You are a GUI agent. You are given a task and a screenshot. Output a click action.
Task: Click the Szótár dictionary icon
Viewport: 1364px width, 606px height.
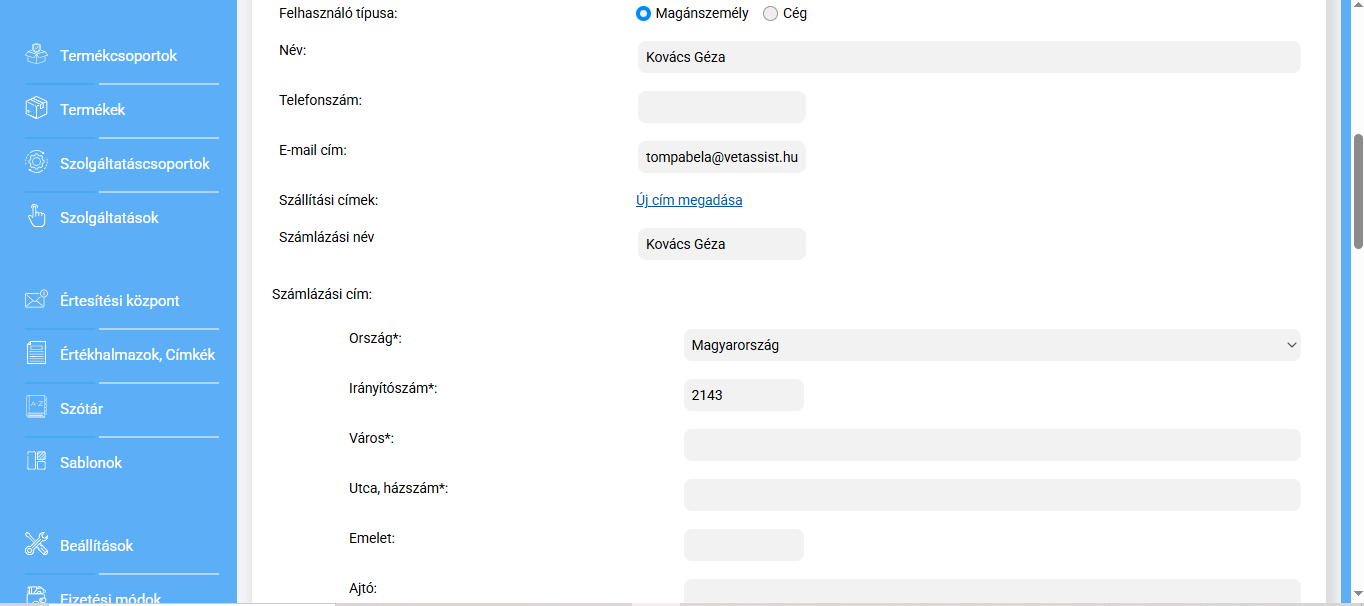[37, 408]
